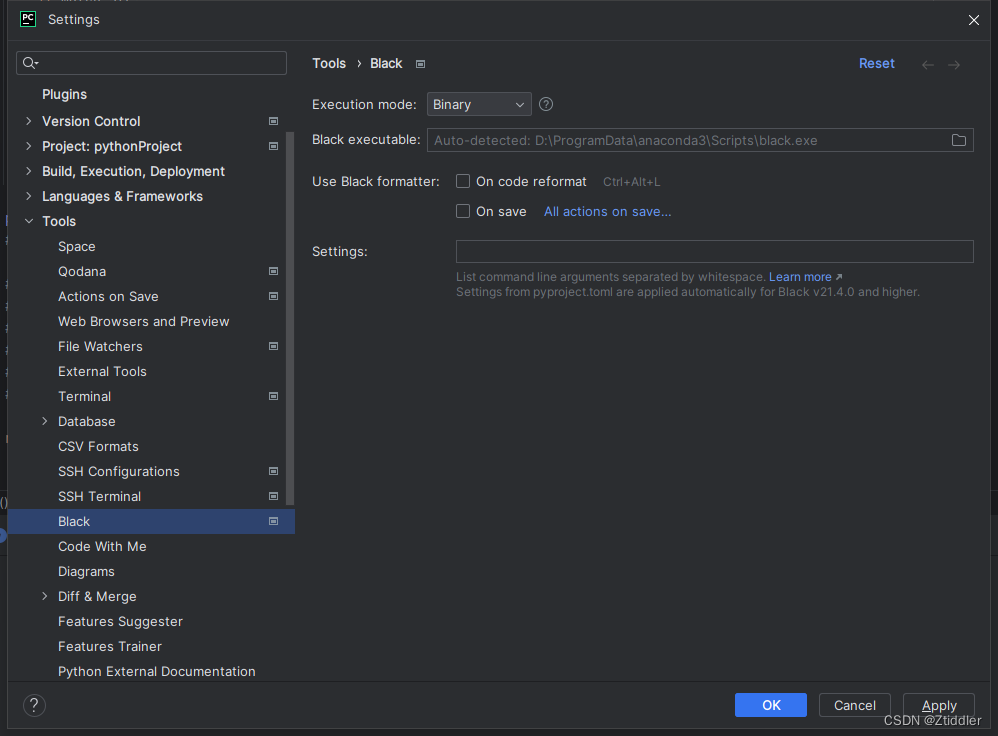Enable the On code reformat checkbox
The image size is (998, 736).
click(x=463, y=181)
